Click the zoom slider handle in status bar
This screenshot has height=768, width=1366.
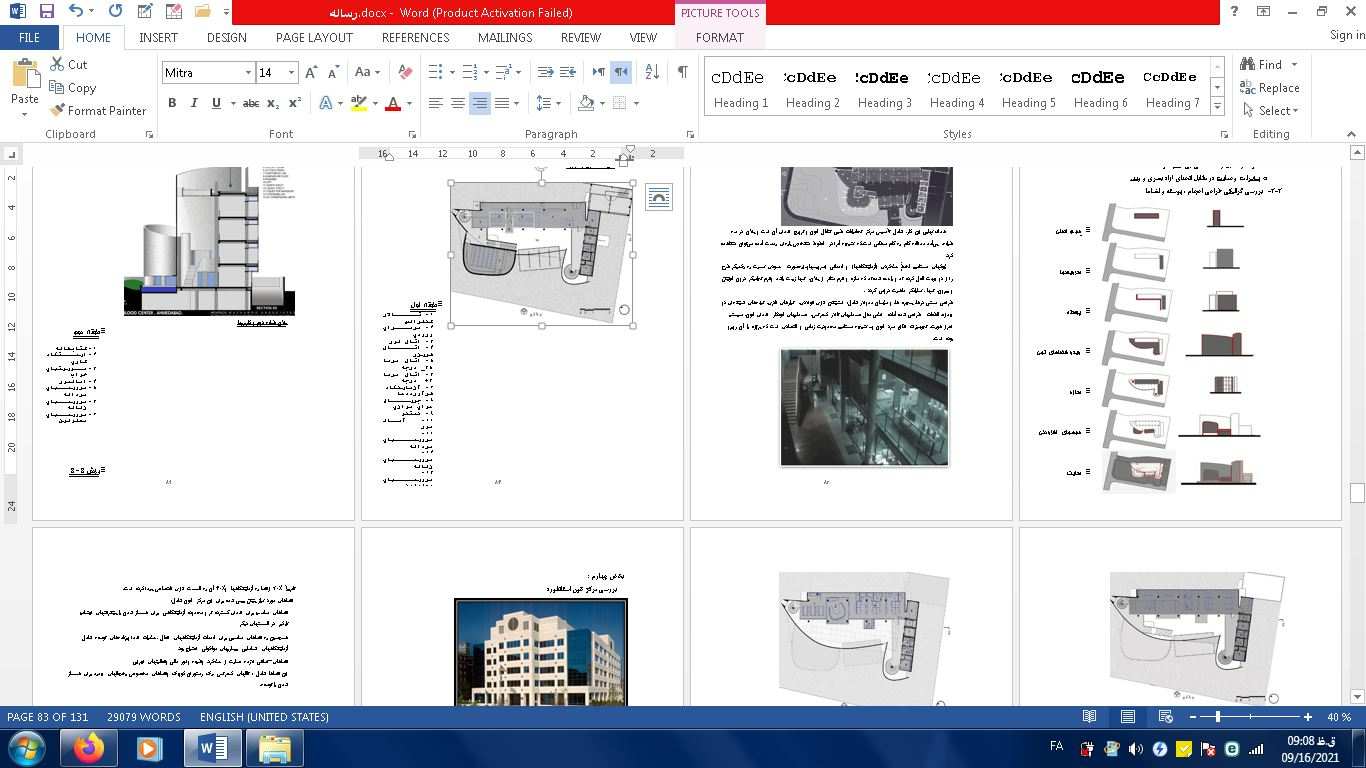click(1217, 717)
